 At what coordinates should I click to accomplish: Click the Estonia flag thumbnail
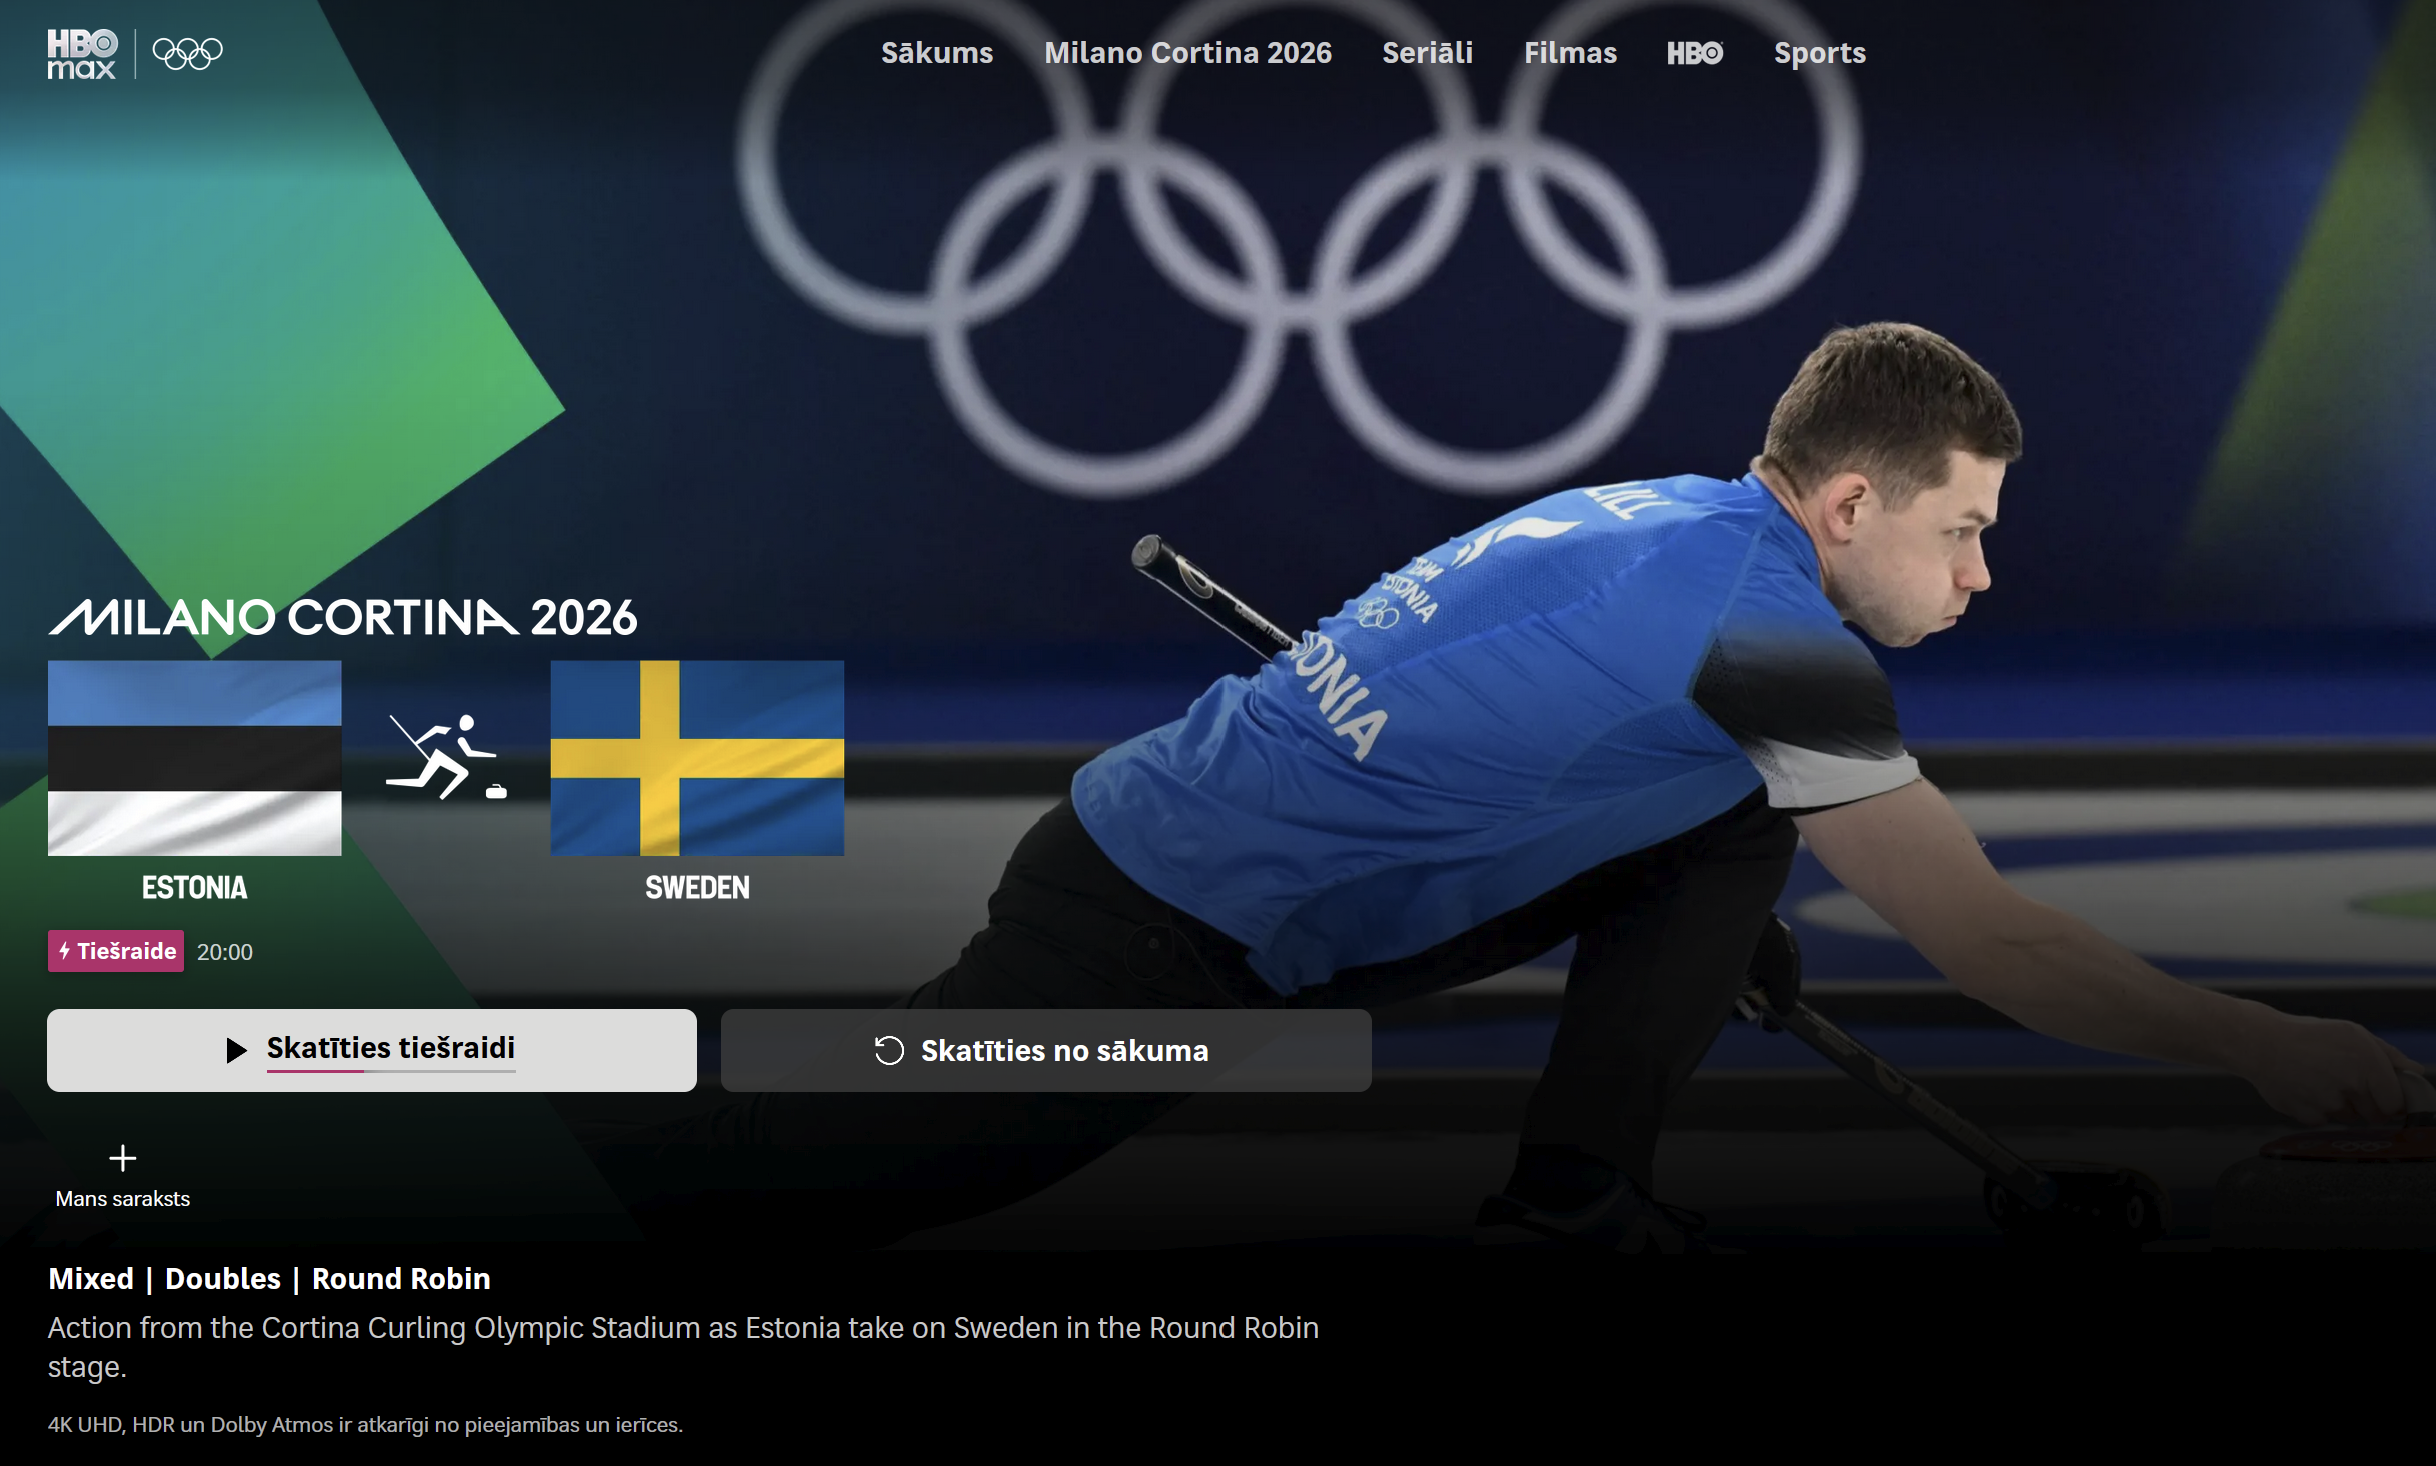pyautogui.click(x=195, y=758)
